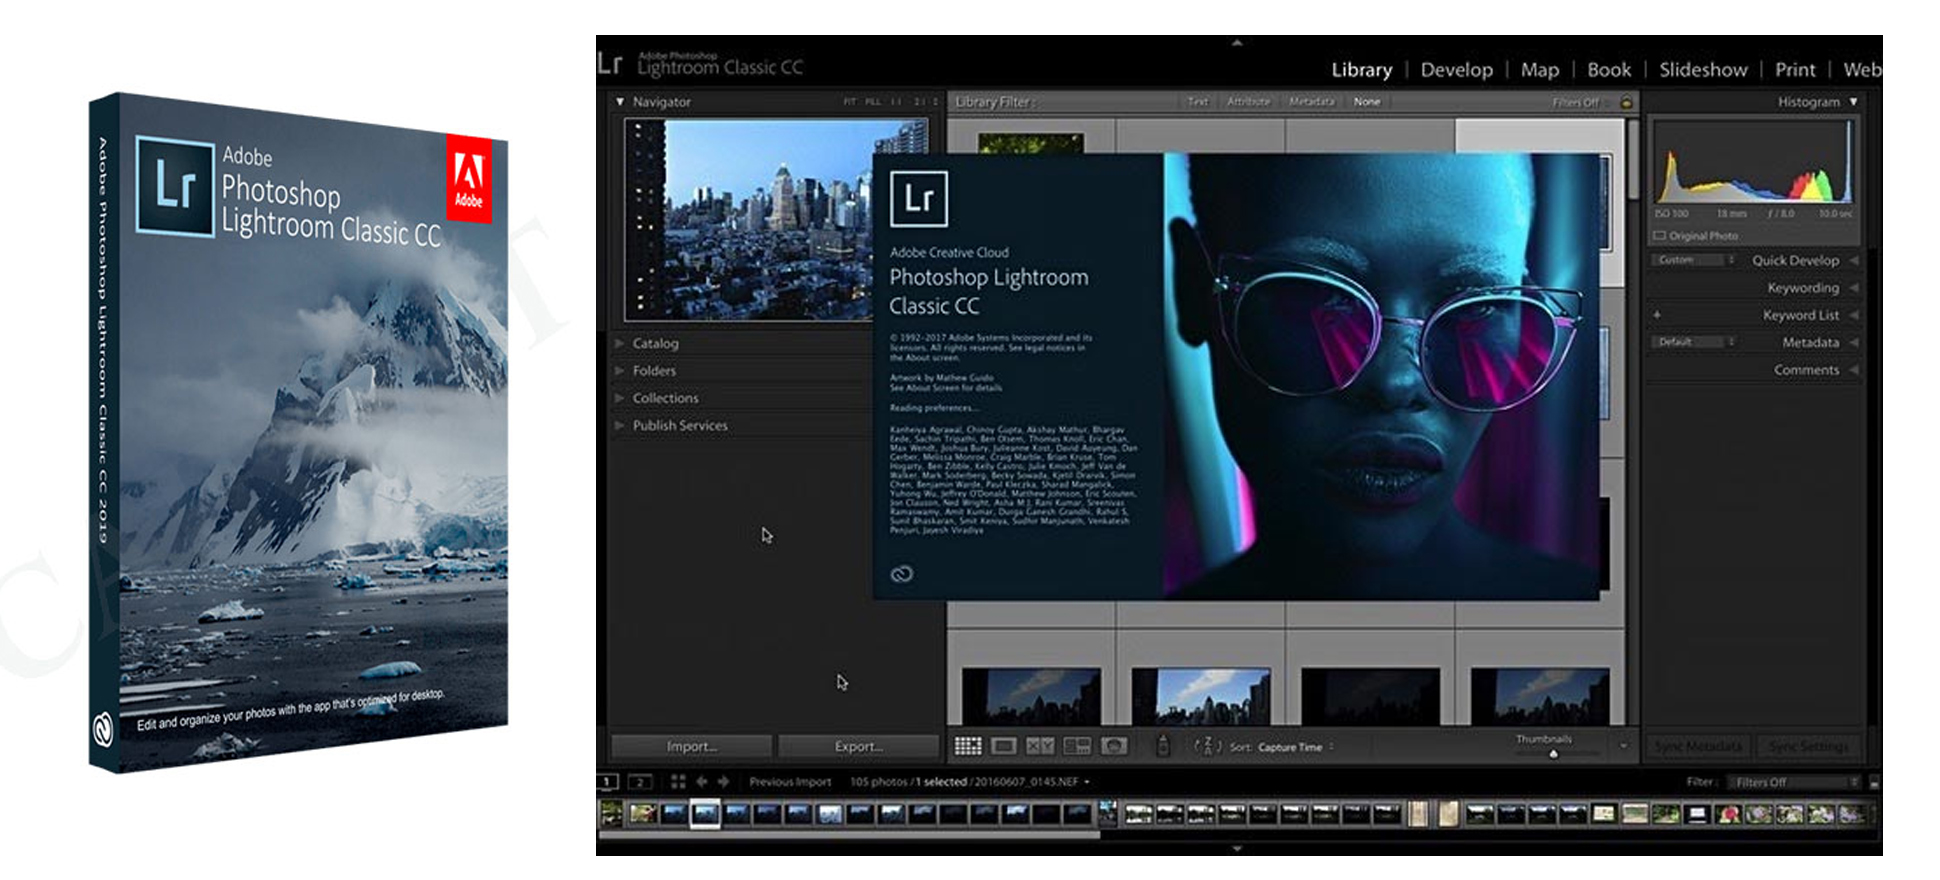Viewport: 1940px width, 880px height.
Task: Click the Sync Settings button
Action: click(x=1807, y=746)
